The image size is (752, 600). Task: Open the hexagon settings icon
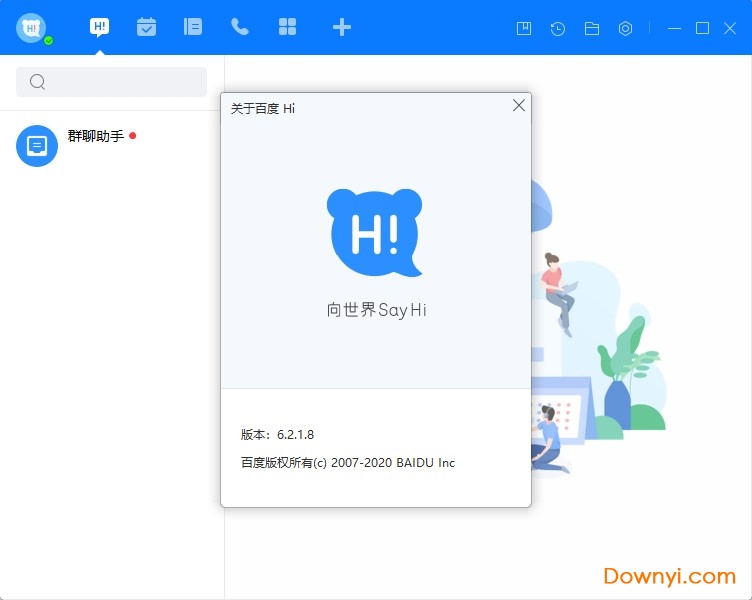626,28
